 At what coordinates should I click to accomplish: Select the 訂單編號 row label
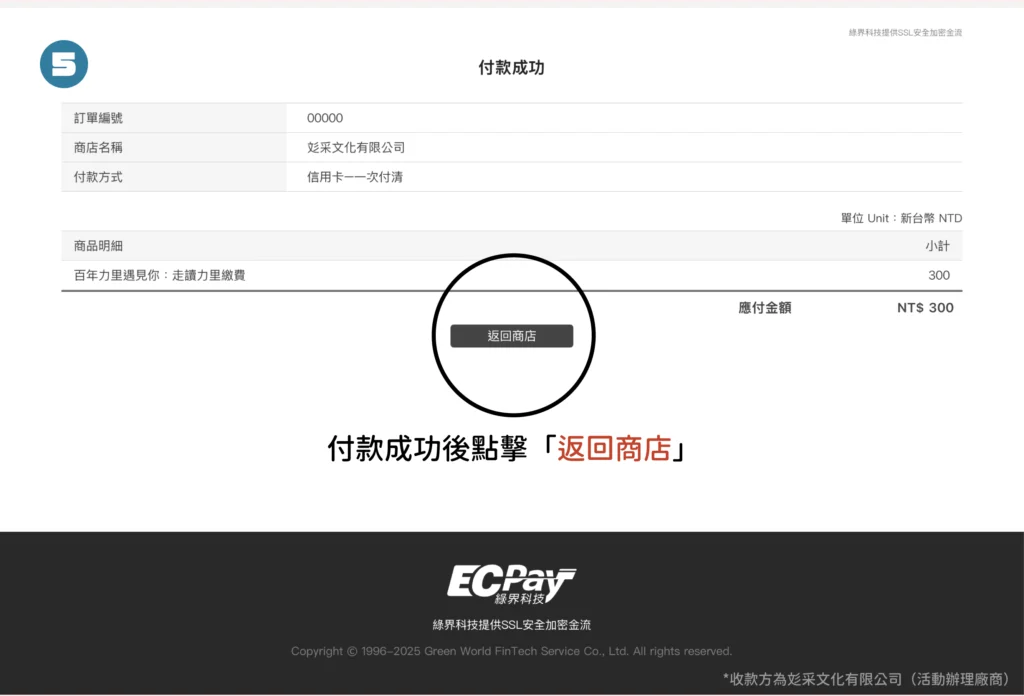tap(98, 118)
